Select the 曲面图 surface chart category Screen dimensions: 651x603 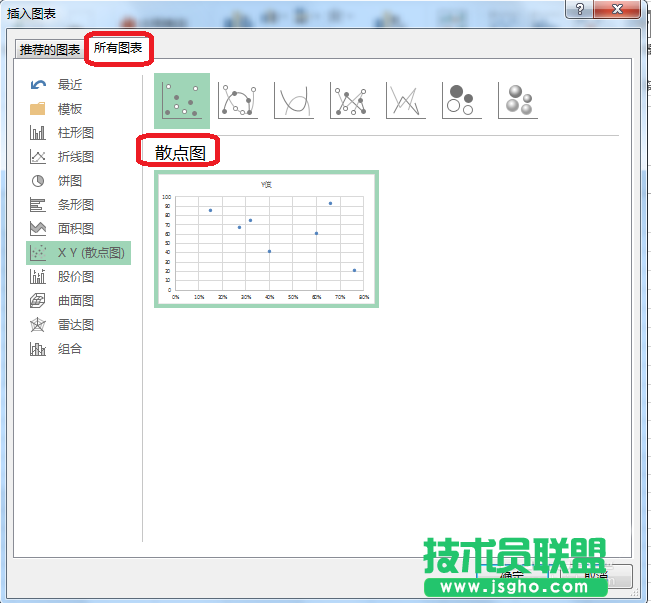(x=78, y=301)
